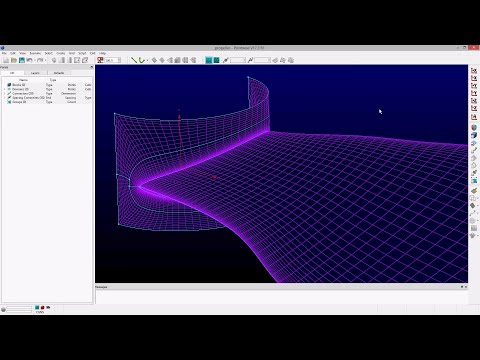Expand the Domains tree entry
Viewport: 480px width, 360px height.
click(x=4, y=89)
